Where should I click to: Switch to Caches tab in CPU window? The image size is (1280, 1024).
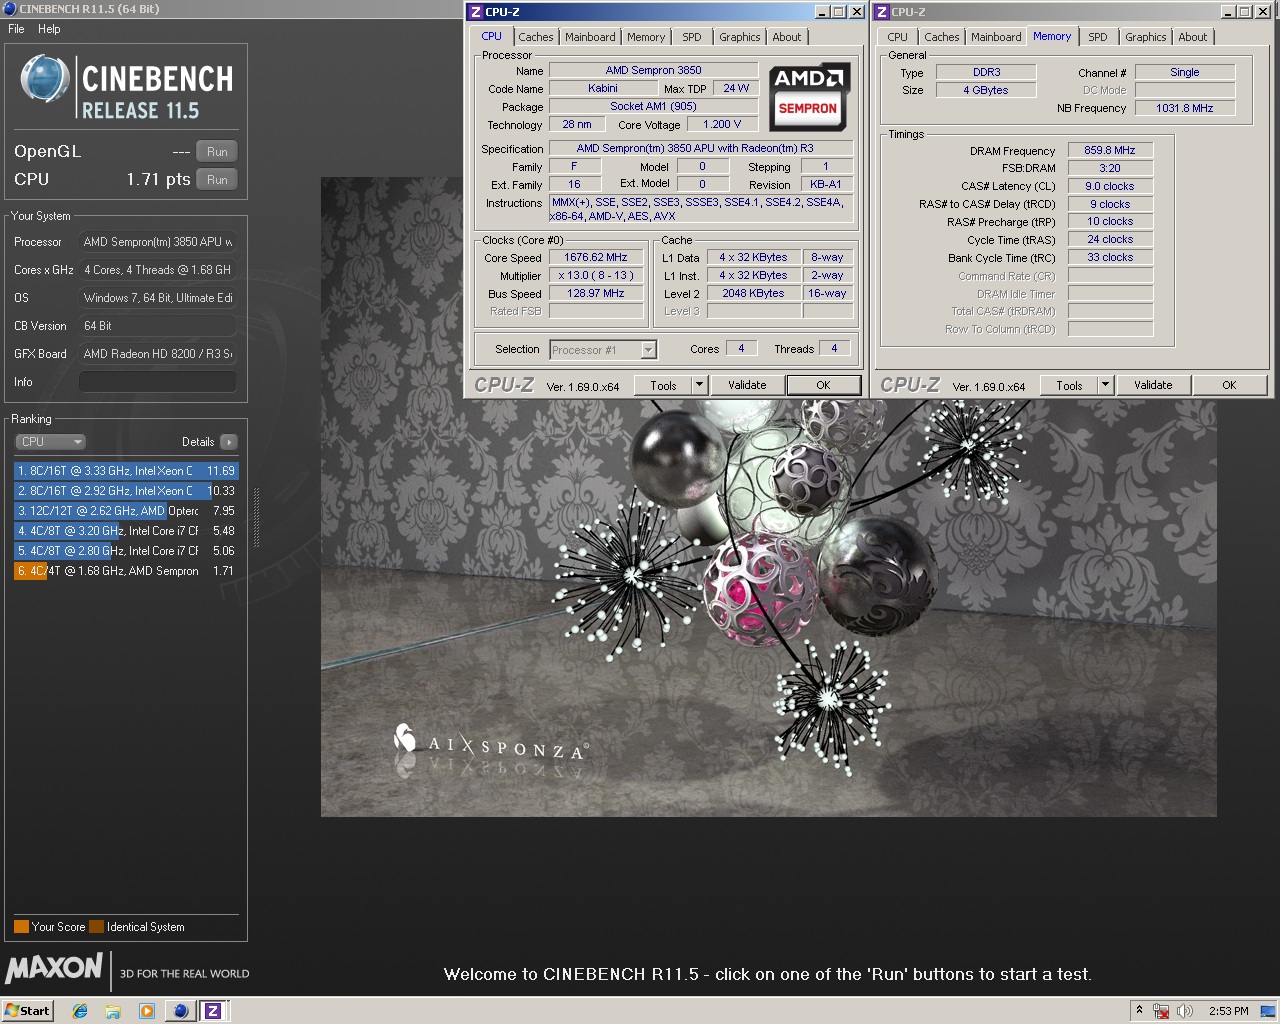pos(535,37)
